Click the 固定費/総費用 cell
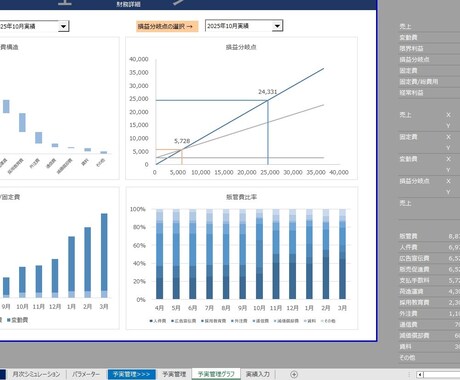 419,82
